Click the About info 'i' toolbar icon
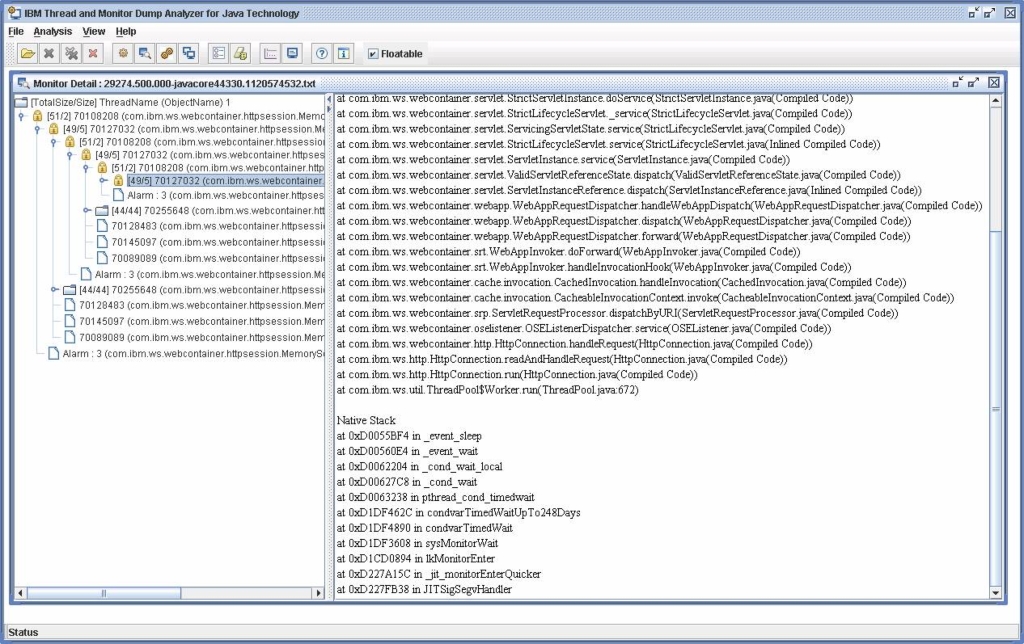1024x644 pixels. 344,54
